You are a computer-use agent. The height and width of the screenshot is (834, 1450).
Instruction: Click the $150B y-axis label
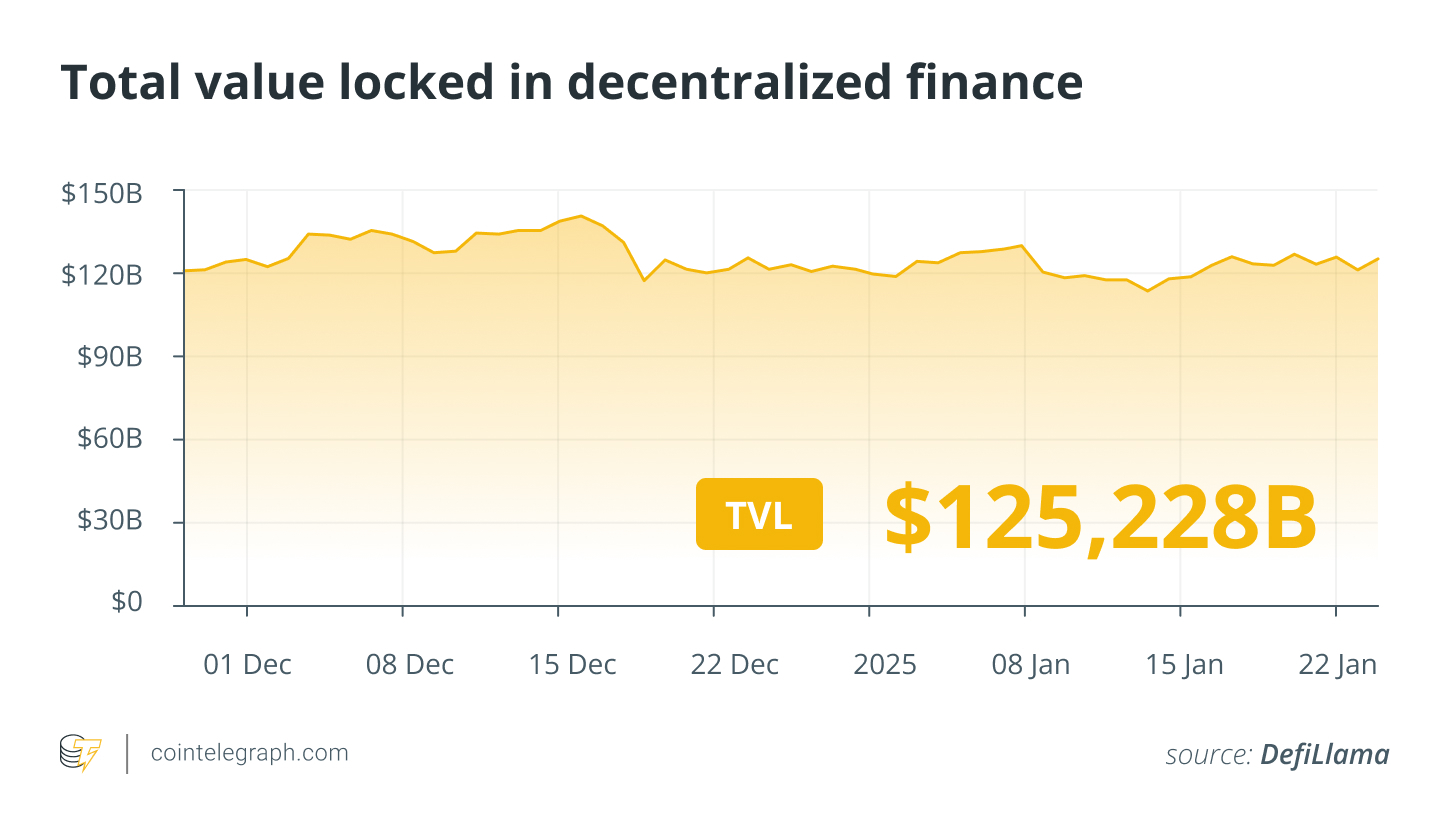102,193
